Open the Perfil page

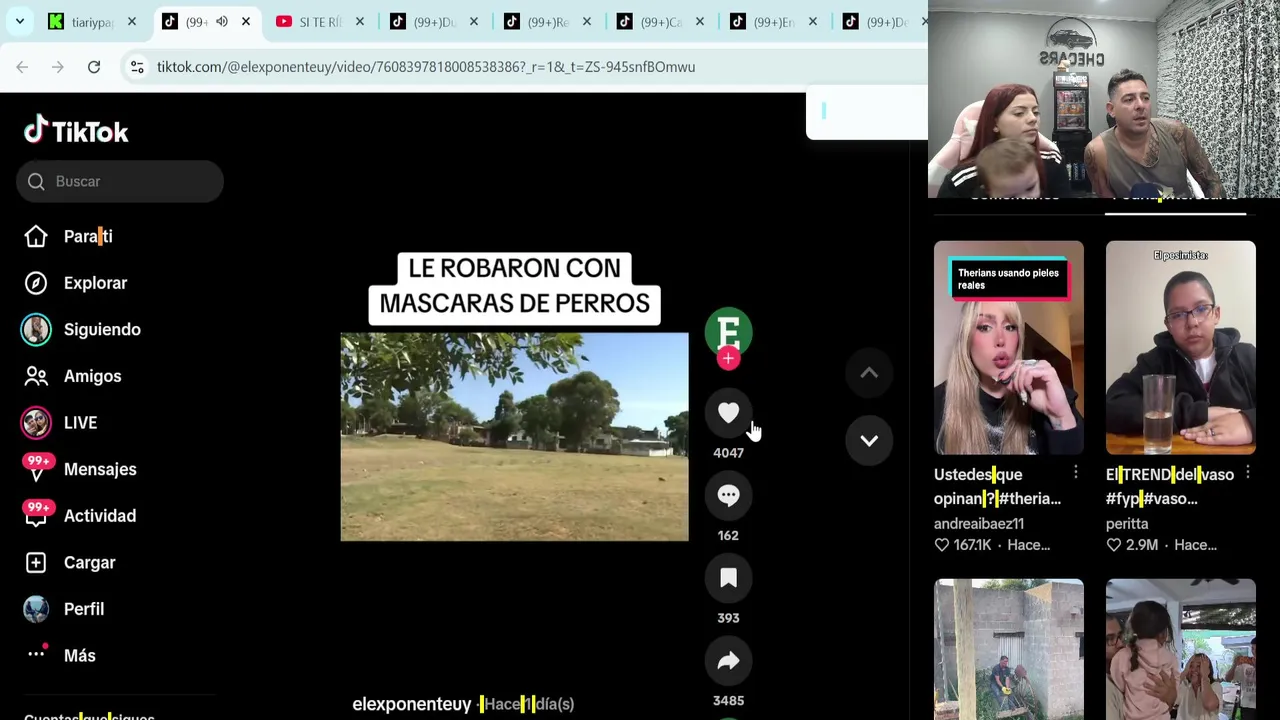(84, 609)
